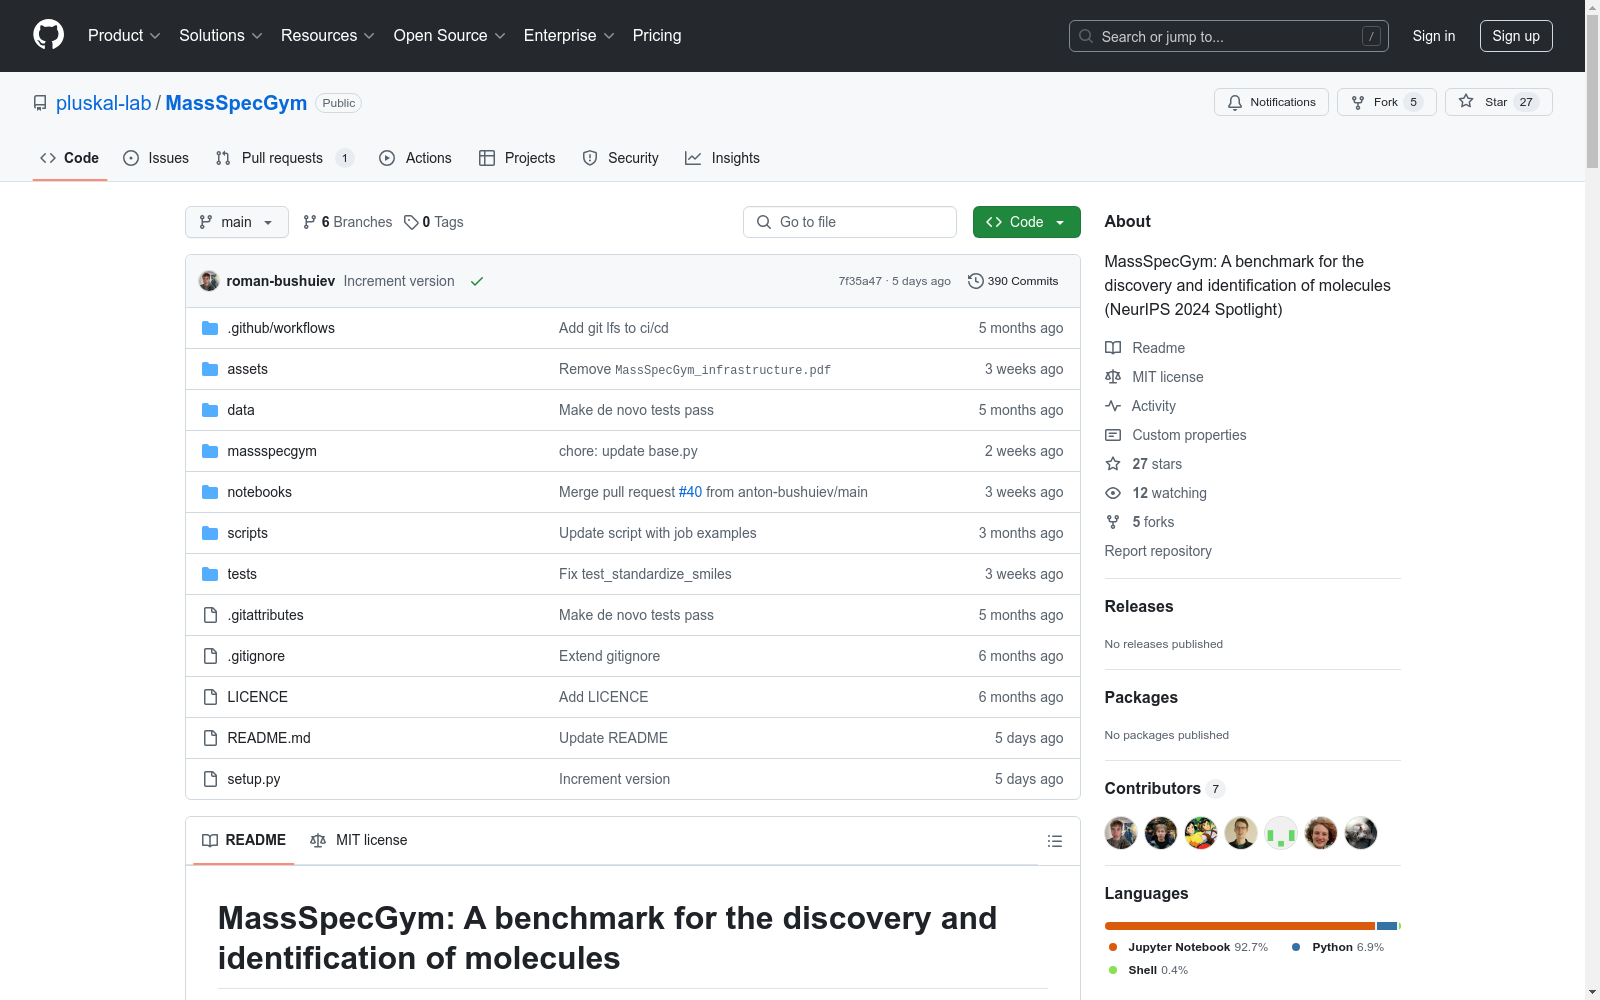
Task: Click the commit history clock icon
Action: [975, 281]
